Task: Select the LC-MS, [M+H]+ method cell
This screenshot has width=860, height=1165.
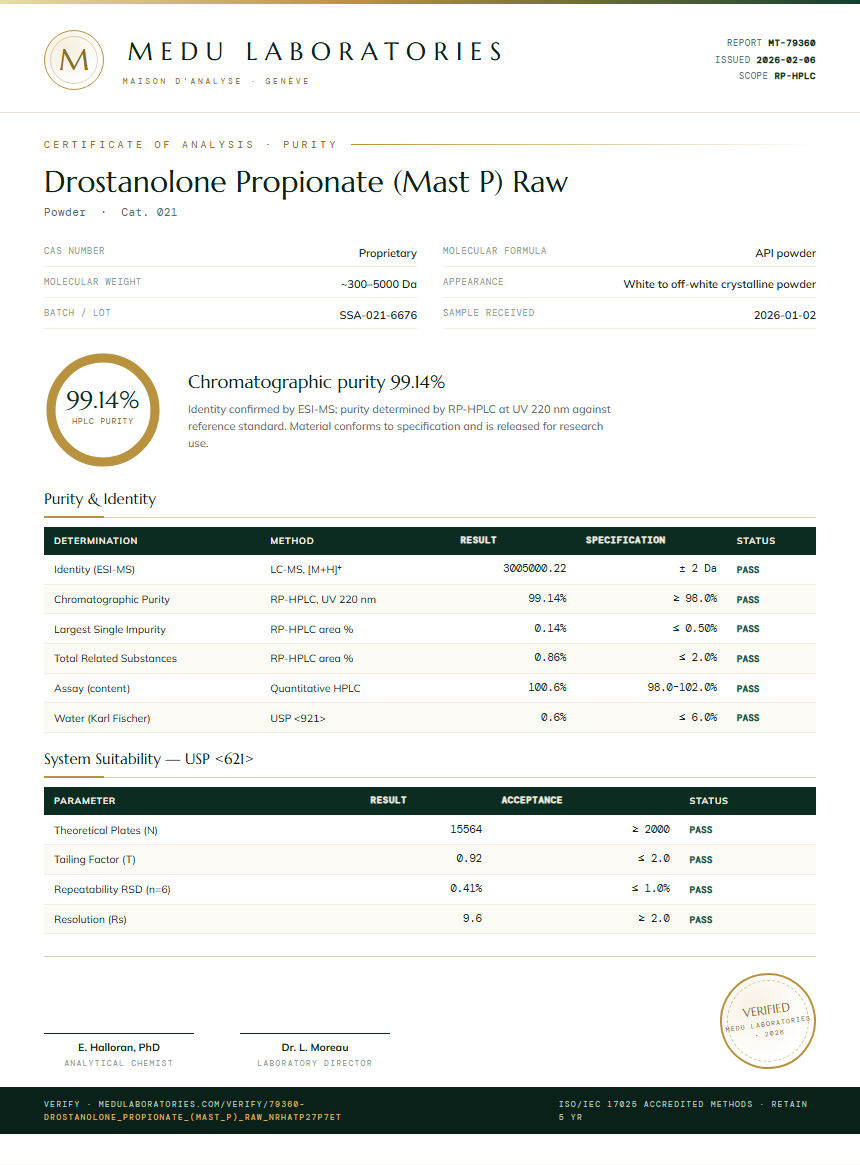Action: coord(305,570)
